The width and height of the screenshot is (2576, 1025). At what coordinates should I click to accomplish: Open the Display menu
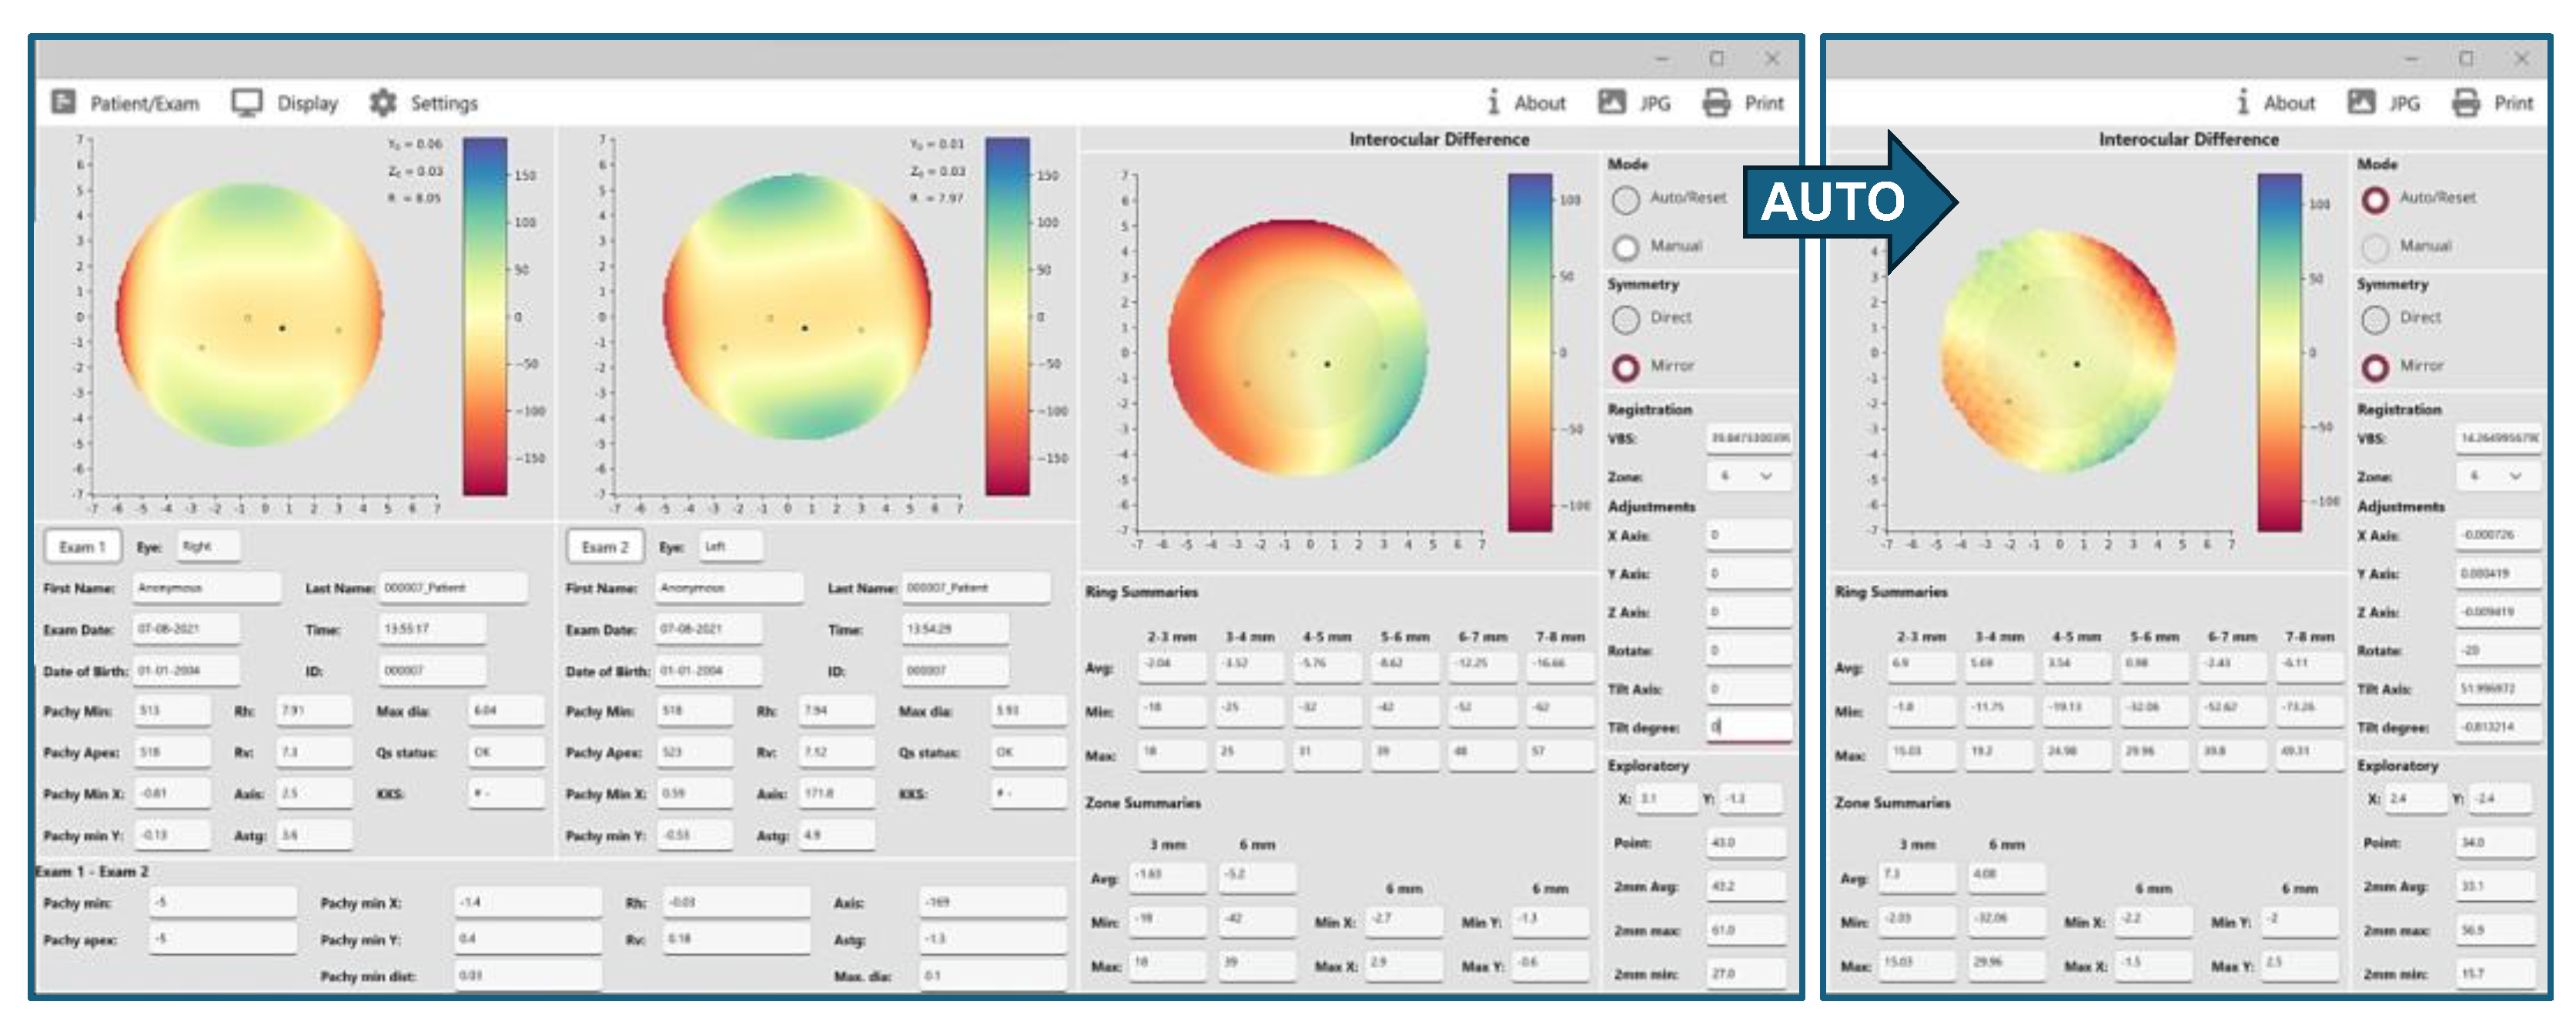pyautogui.click(x=307, y=103)
